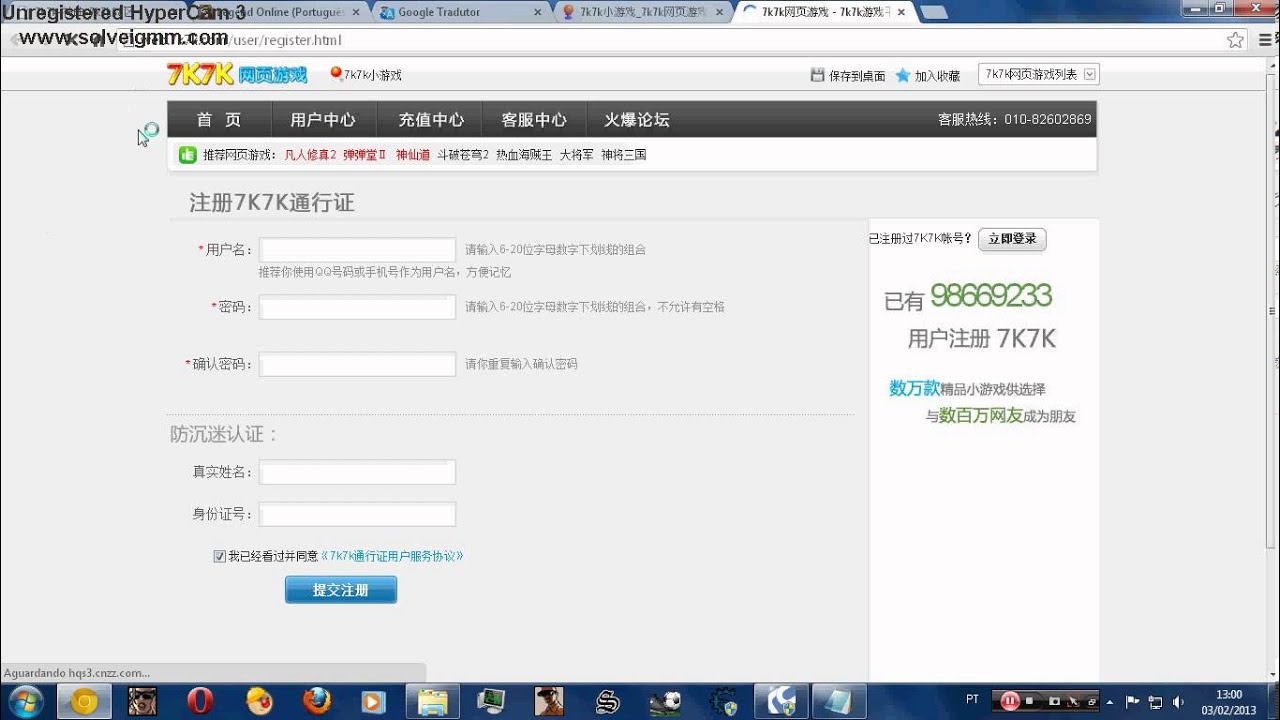Uncheck the 我已经看过并同意 agreement checkbox
Image resolution: width=1280 pixels, height=720 pixels.
pyautogui.click(x=219, y=556)
